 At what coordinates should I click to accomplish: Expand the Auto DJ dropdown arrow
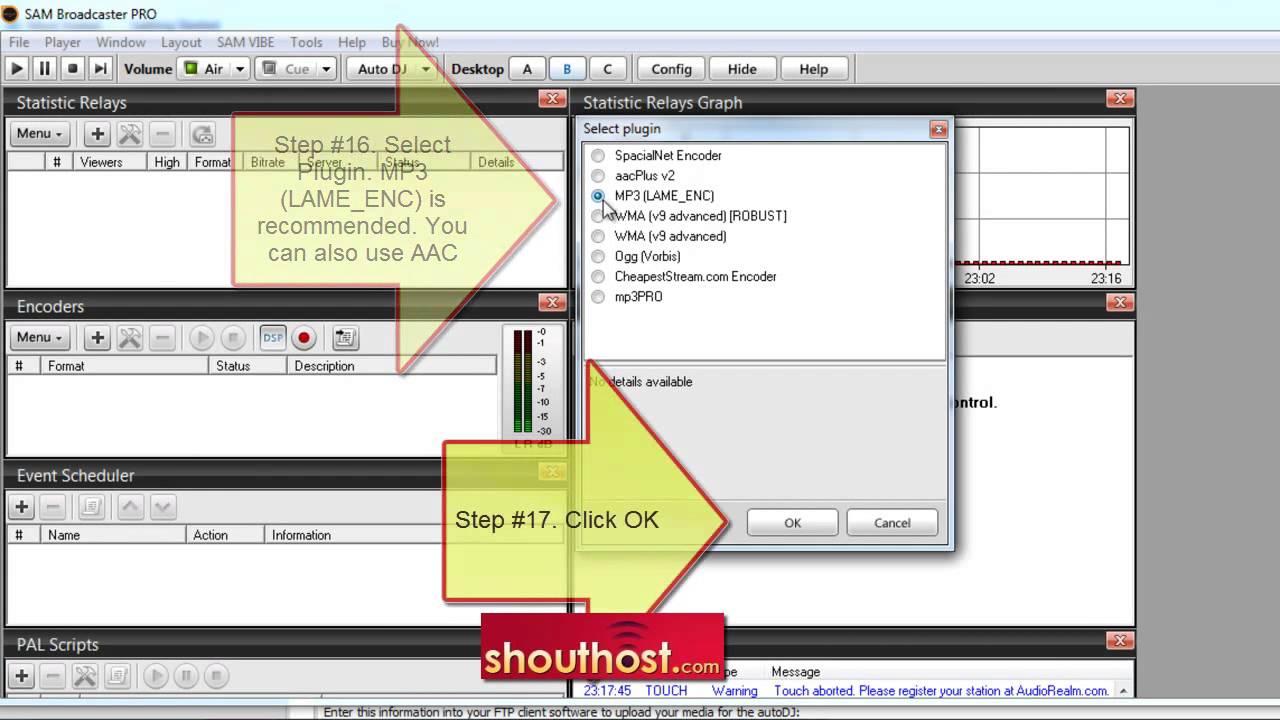(426, 69)
